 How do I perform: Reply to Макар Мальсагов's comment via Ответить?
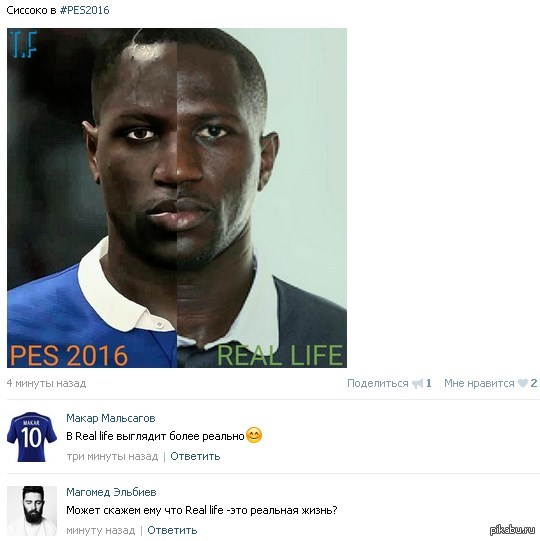[x=195, y=456]
